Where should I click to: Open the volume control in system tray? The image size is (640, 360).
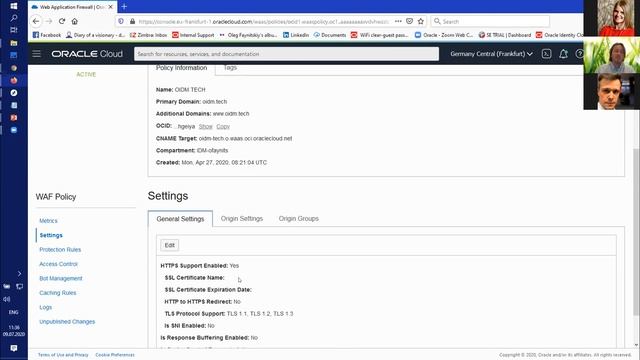(7, 299)
